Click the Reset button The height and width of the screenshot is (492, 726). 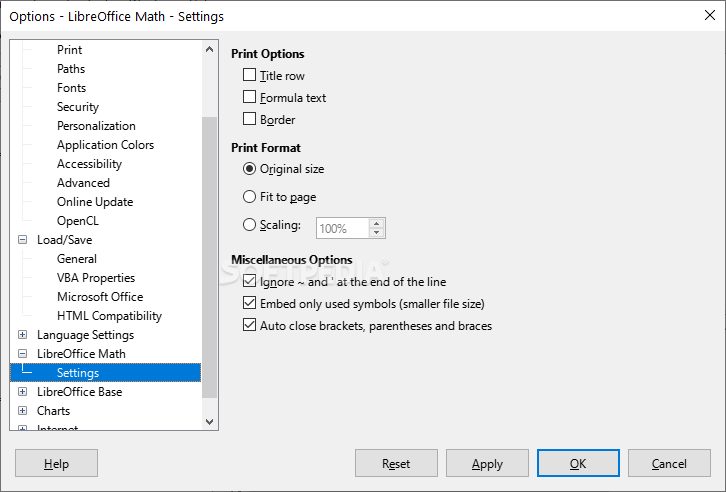coord(396,463)
